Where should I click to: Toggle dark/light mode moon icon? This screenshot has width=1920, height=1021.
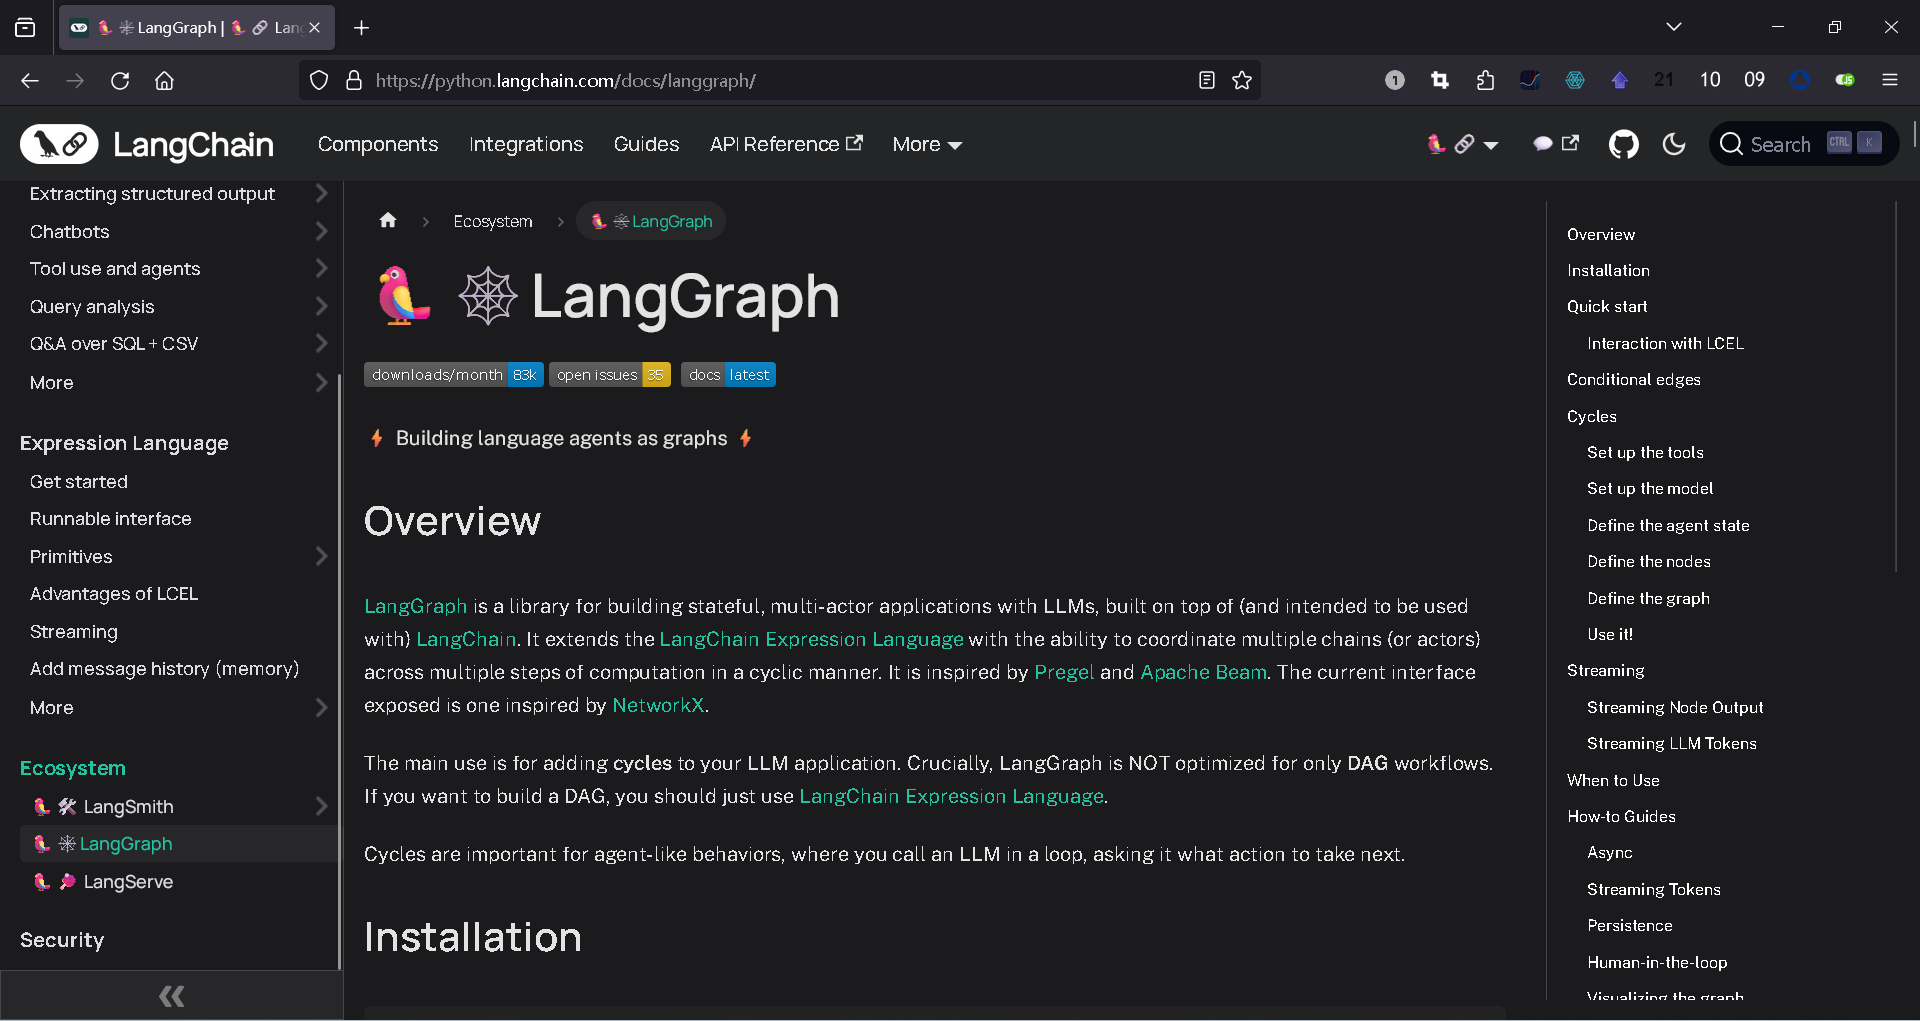pos(1674,144)
